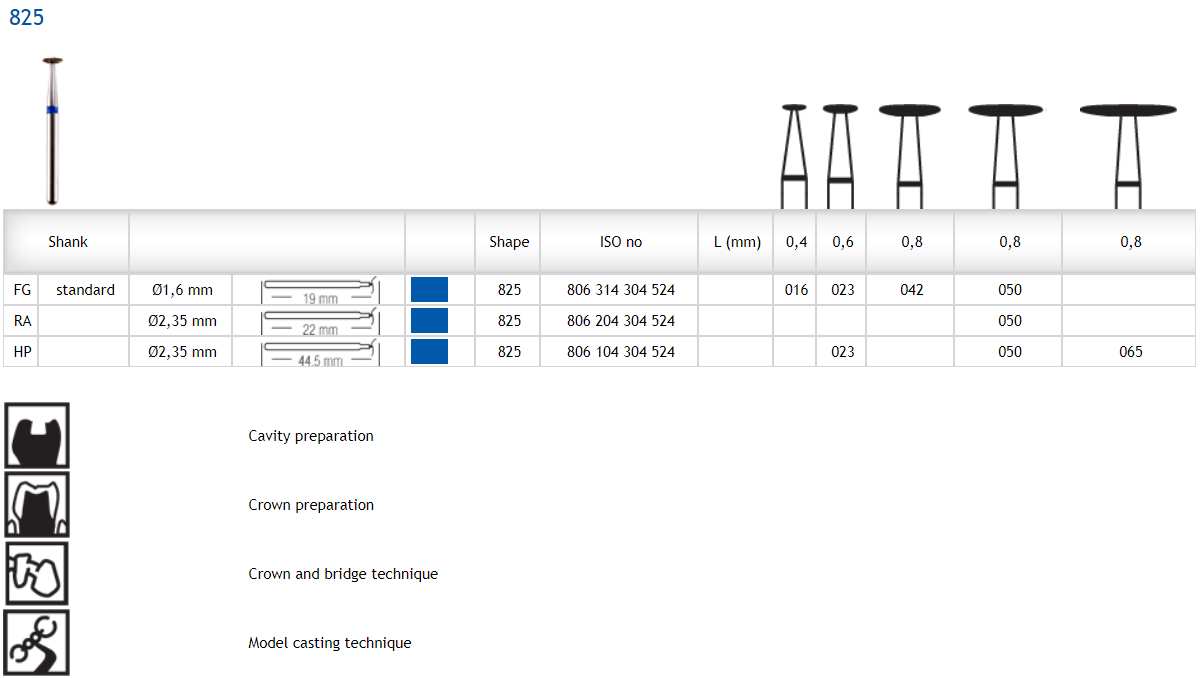Image resolution: width=1202 pixels, height=678 pixels.
Task: Select size 023 in the HP row
Action: [842, 352]
